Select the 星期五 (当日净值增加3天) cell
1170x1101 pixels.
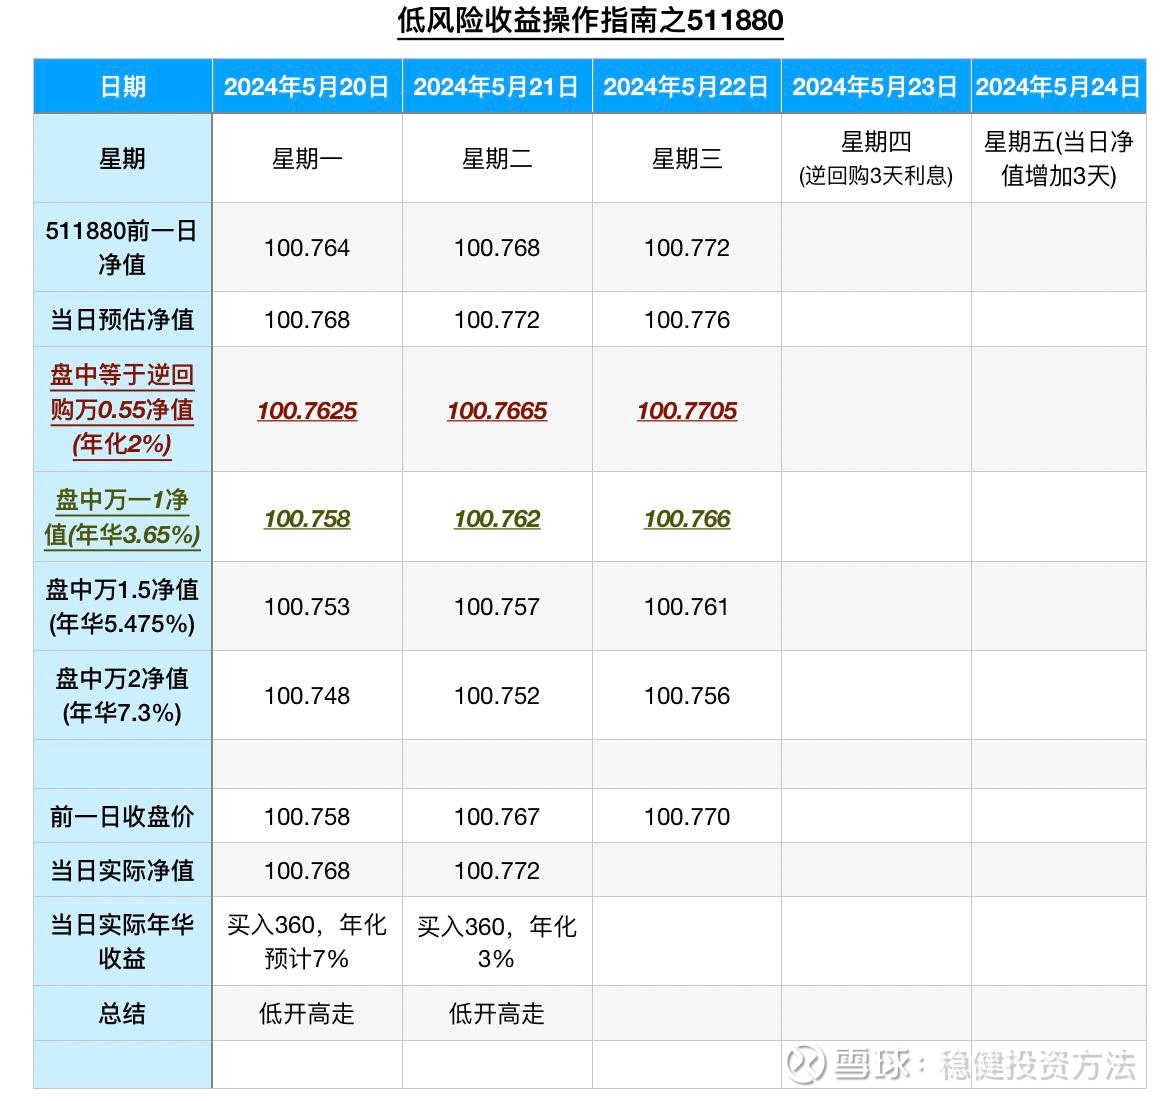pos(1058,159)
